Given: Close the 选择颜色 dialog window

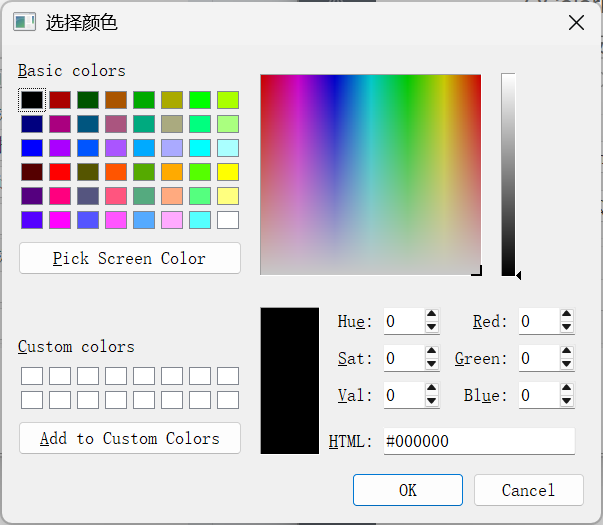Looking at the screenshot, I should [x=576, y=23].
